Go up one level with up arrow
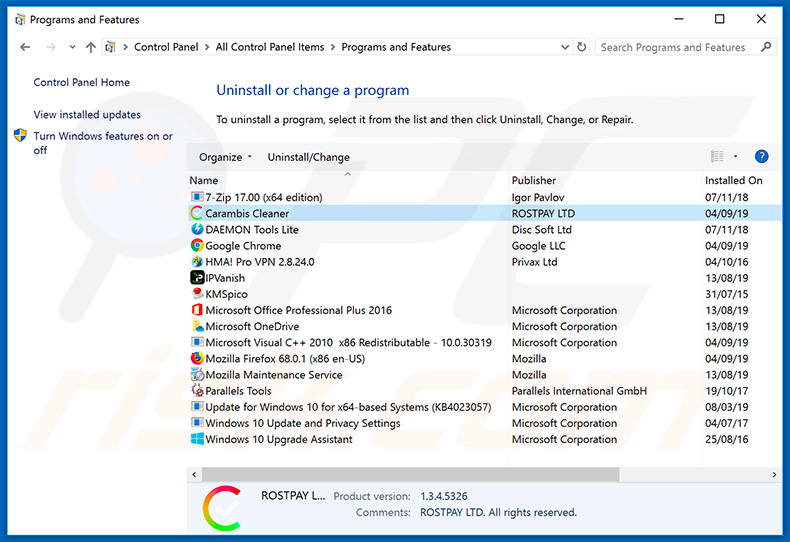The image size is (790, 542). [91, 47]
